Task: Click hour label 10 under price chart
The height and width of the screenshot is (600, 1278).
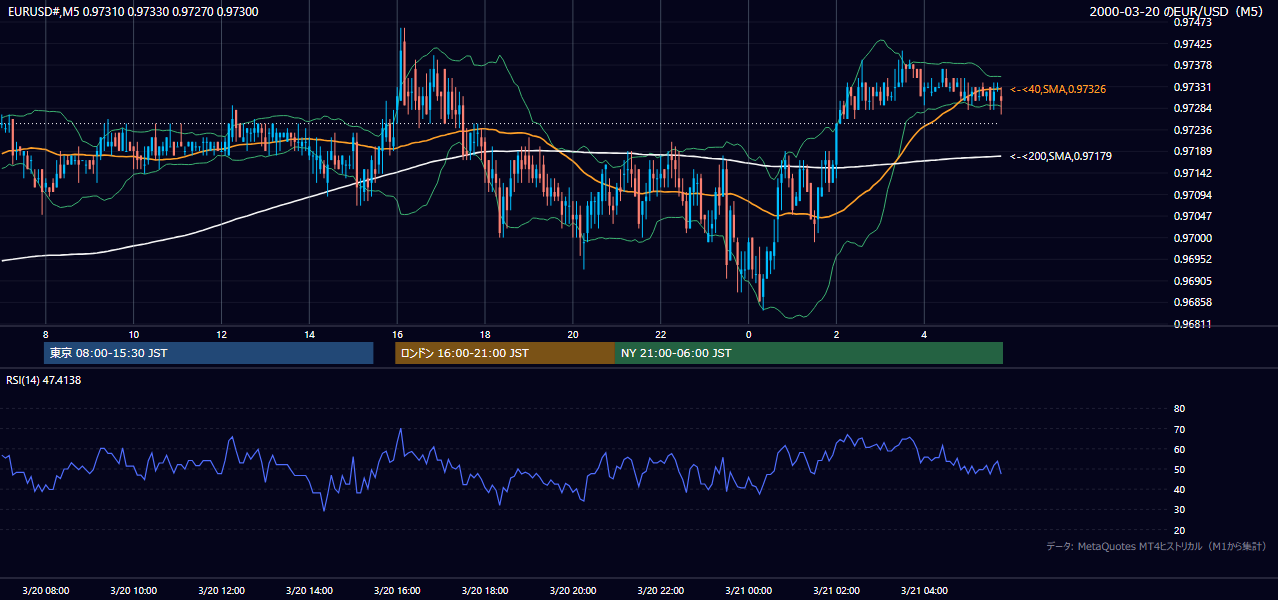Action: pyautogui.click(x=133, y=334)
